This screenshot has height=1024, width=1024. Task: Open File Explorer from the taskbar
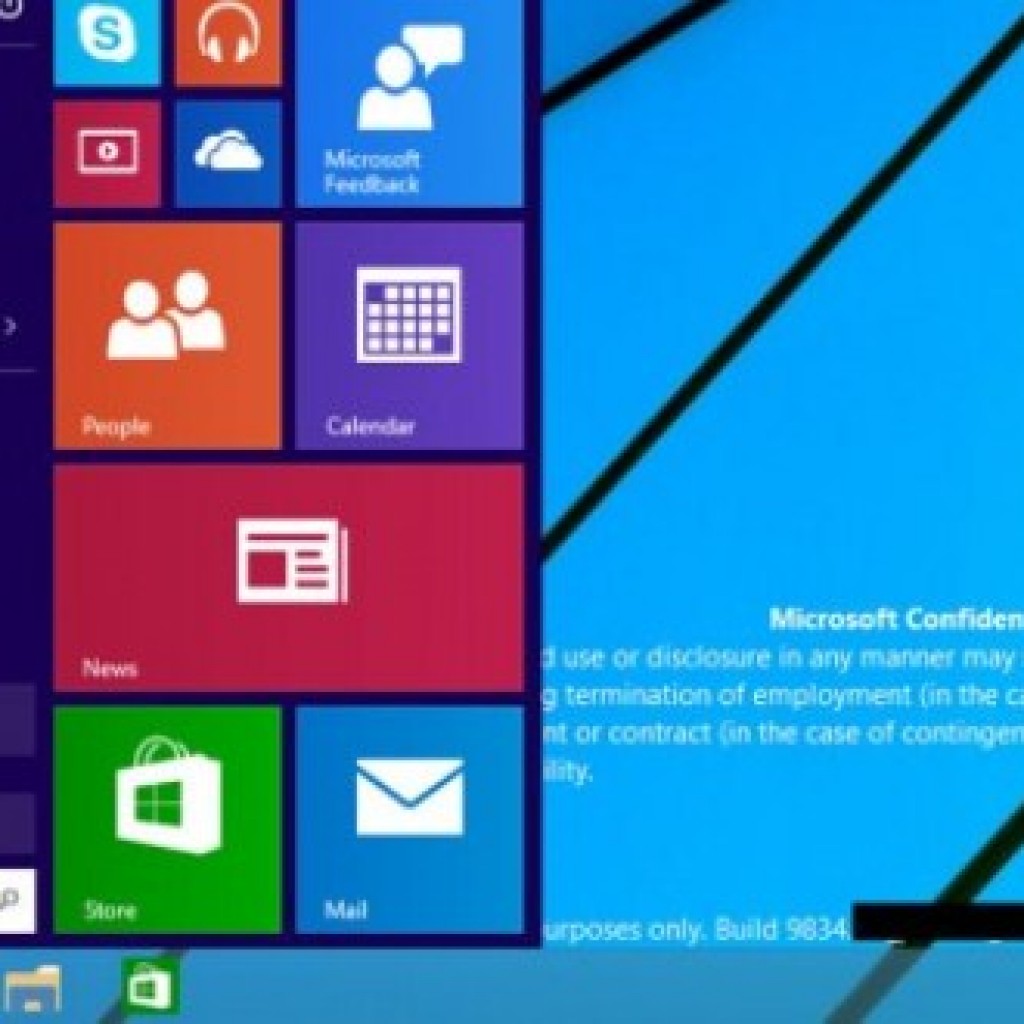click(31, 987)
